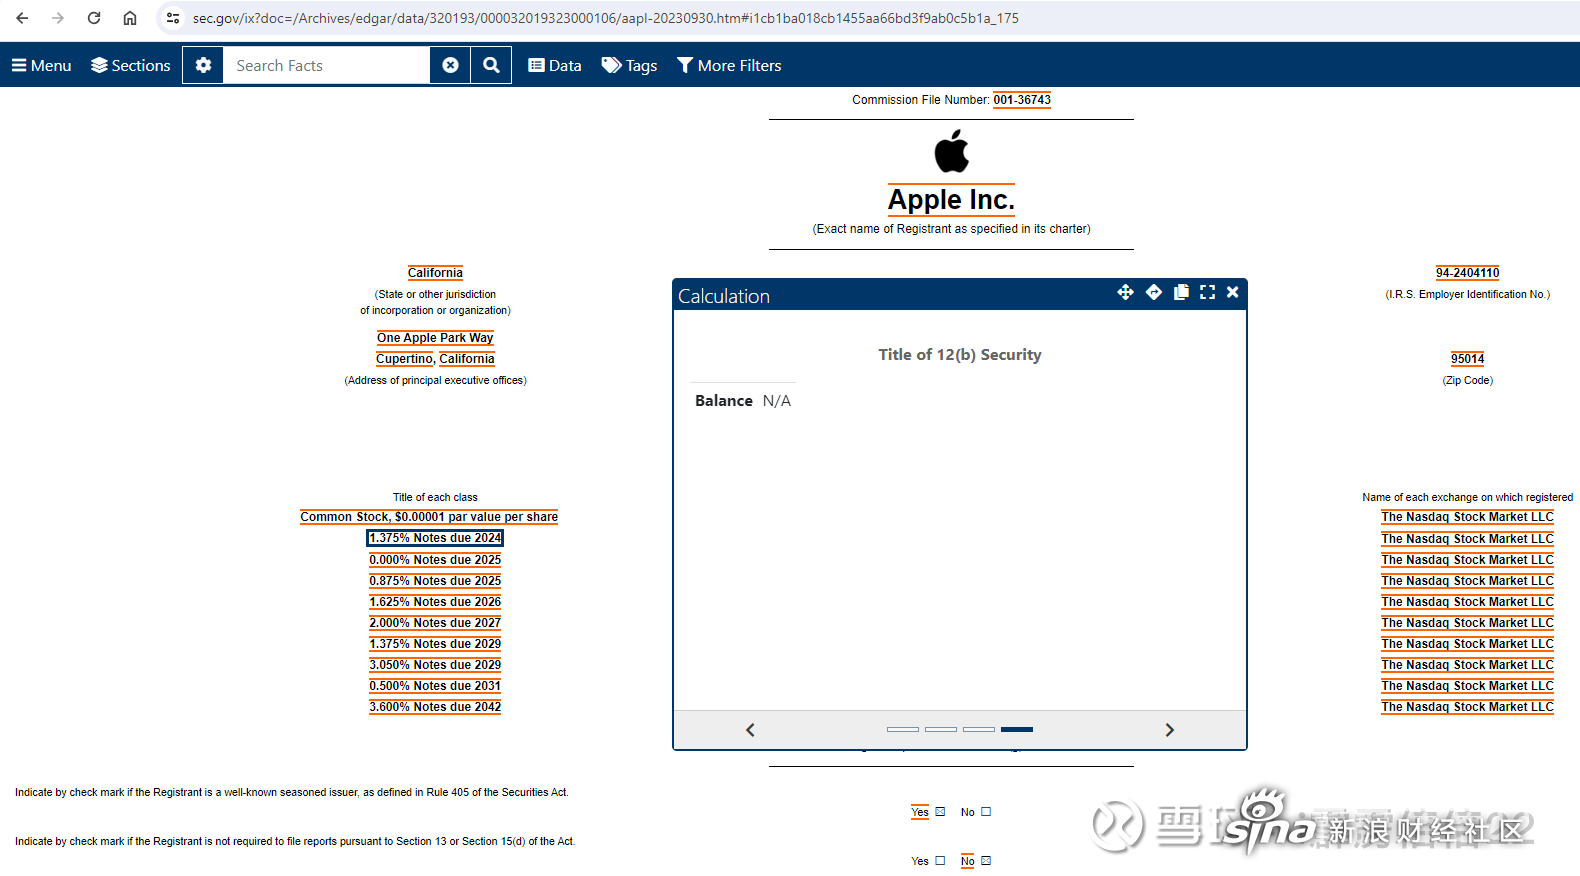
Task: Clear the search with X icon
Action: click(x=451, y=65)
